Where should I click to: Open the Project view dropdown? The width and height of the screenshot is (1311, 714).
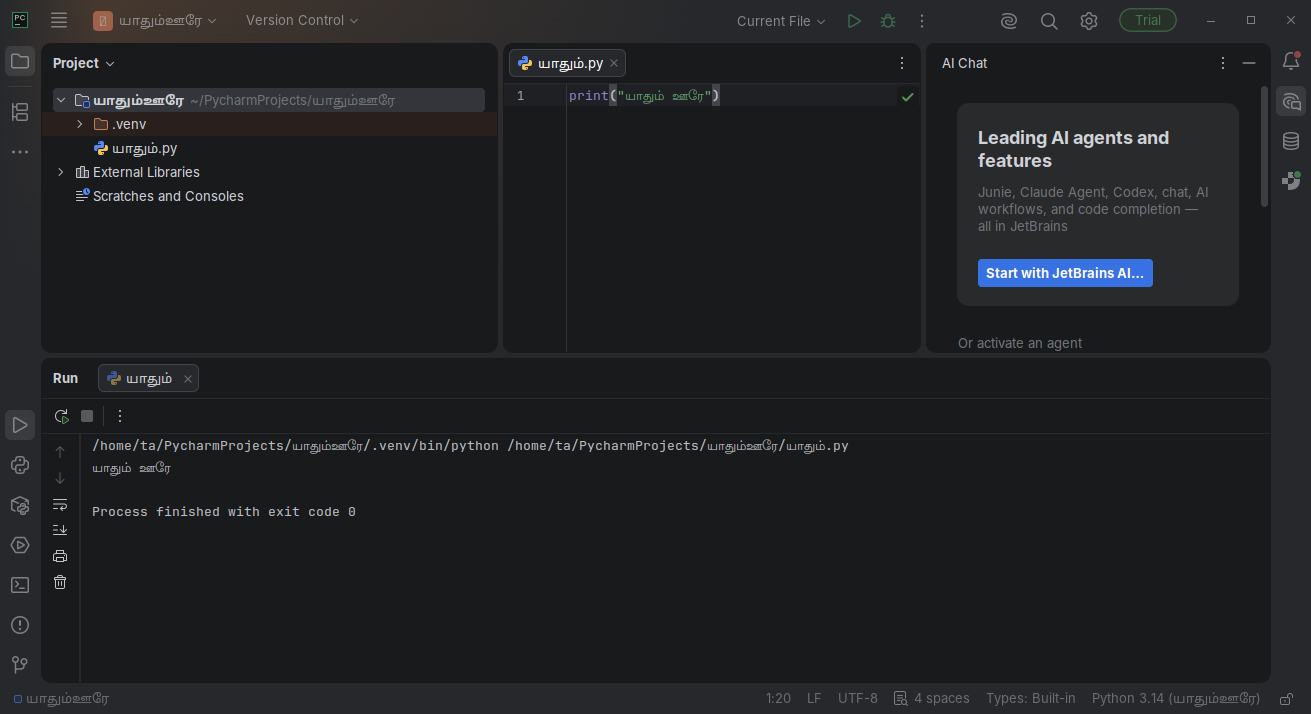coord(84,63)
